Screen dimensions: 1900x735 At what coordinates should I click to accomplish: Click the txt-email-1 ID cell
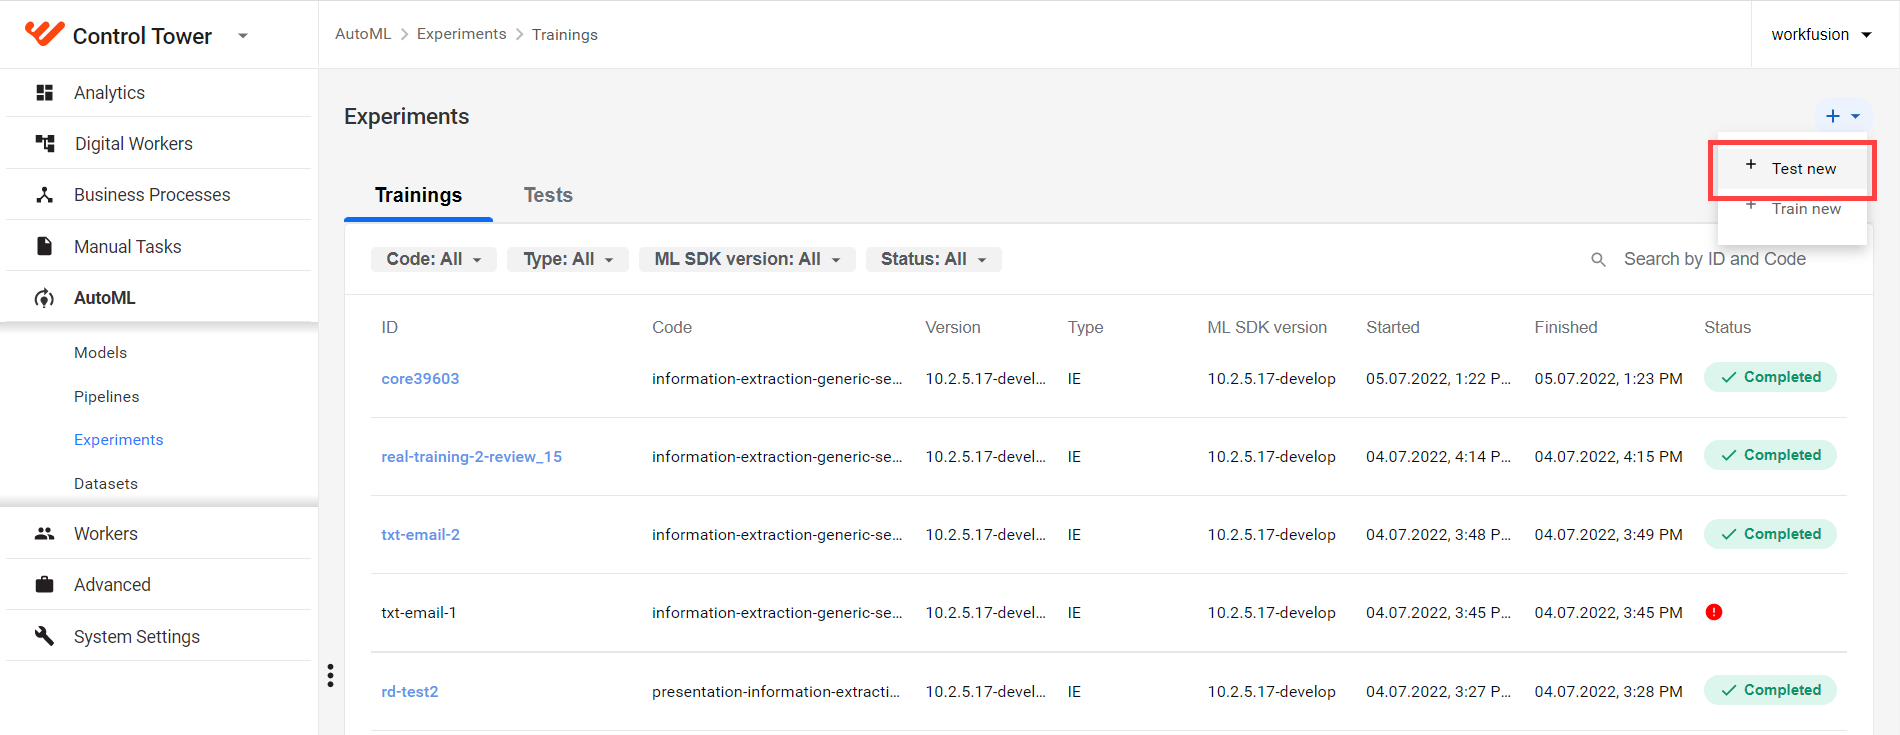[x=418, y=613]
